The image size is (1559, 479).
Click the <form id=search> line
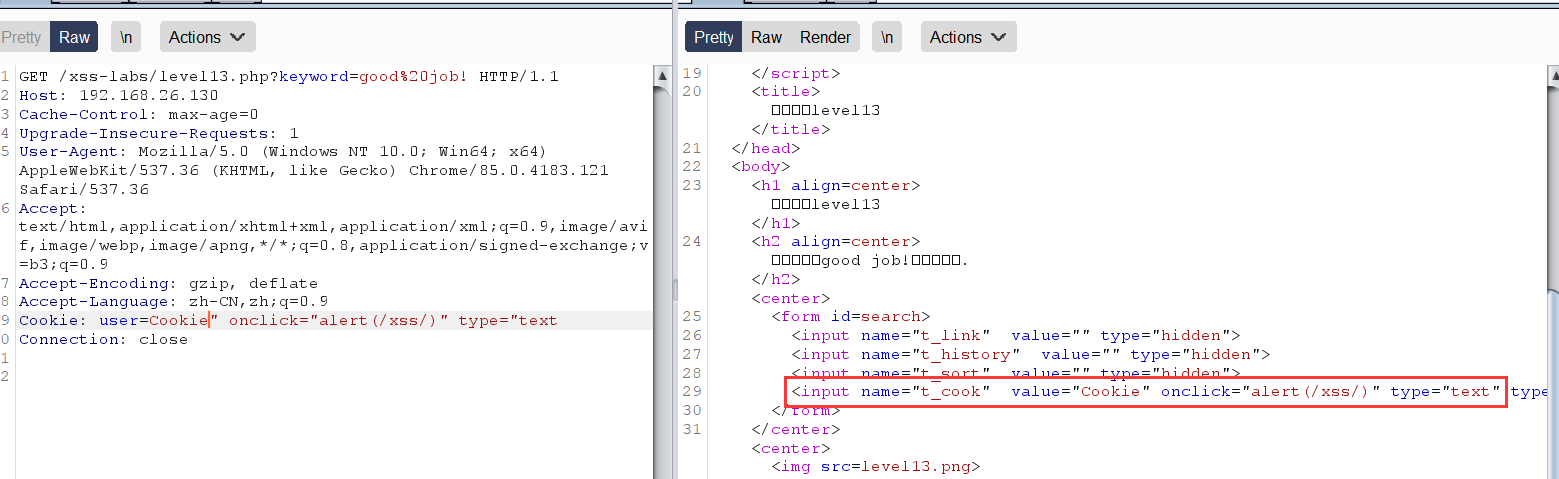(851, 317)
